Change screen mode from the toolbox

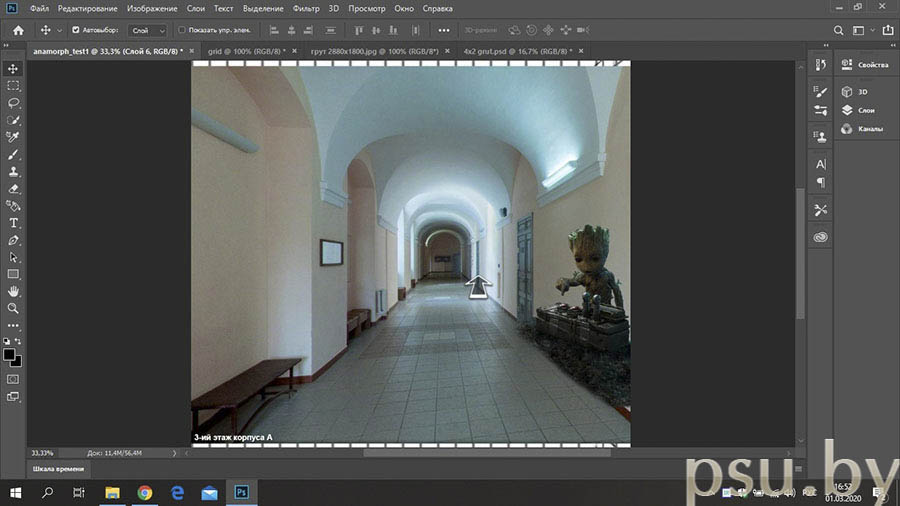click(x=13, y=397)
